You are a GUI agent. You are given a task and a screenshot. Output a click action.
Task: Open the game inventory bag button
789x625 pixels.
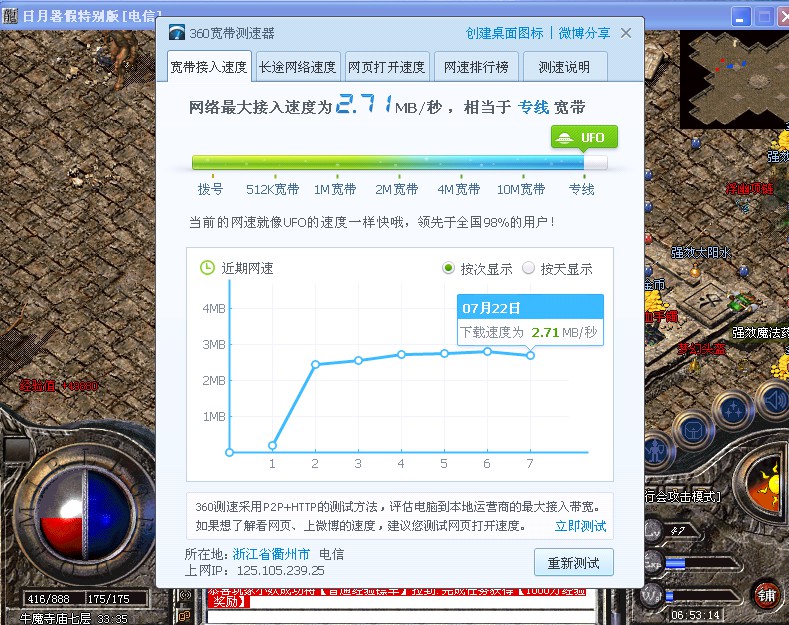693,431
